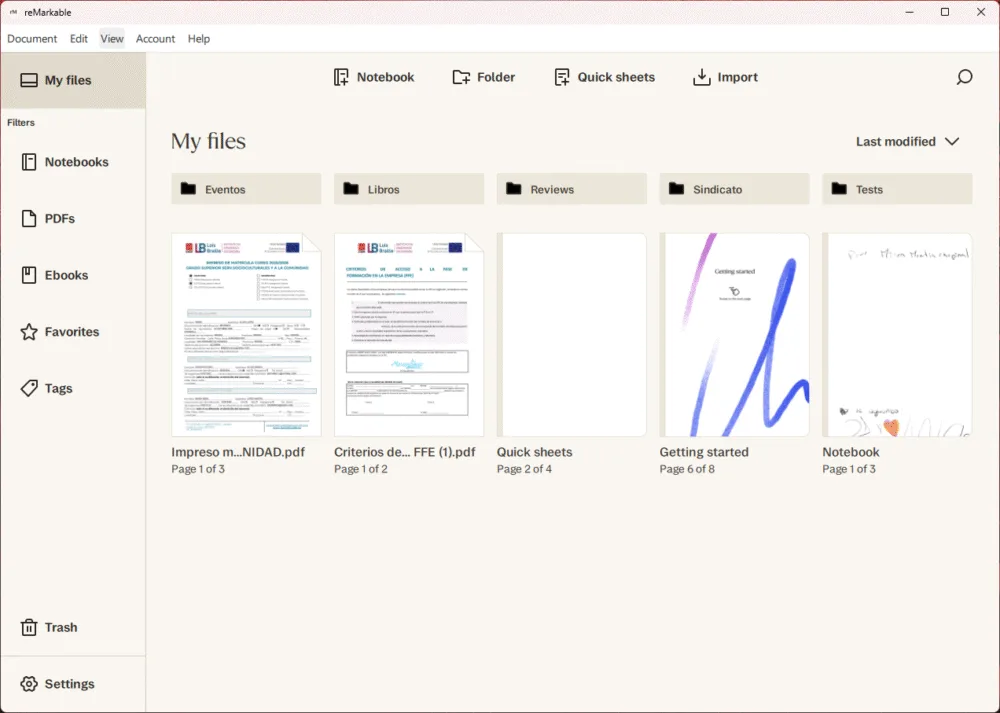Open the View menu
The image size is (1000, 713).
[112, 39]
